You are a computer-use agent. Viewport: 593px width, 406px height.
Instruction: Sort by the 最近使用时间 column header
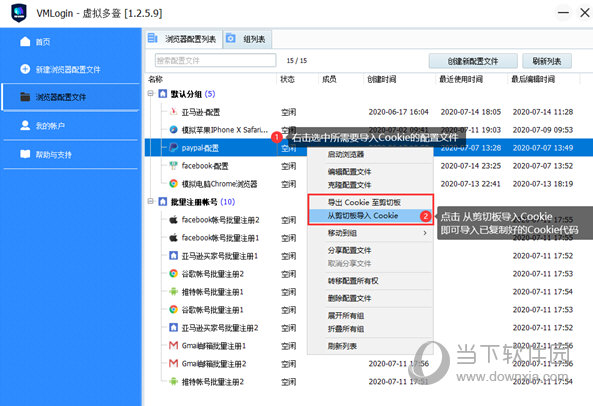461,79
